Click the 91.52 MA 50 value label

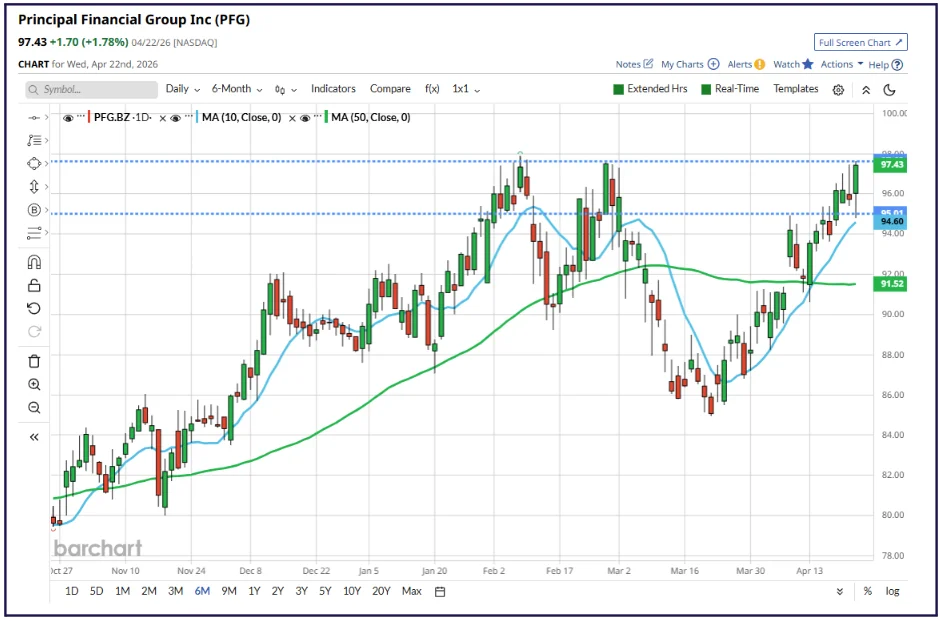pos(890,284)
